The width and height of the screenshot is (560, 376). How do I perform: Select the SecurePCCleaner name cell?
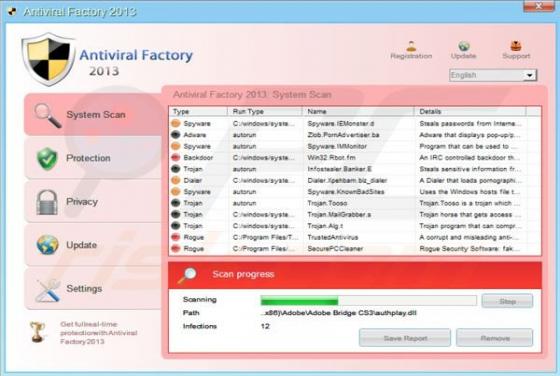335,249
